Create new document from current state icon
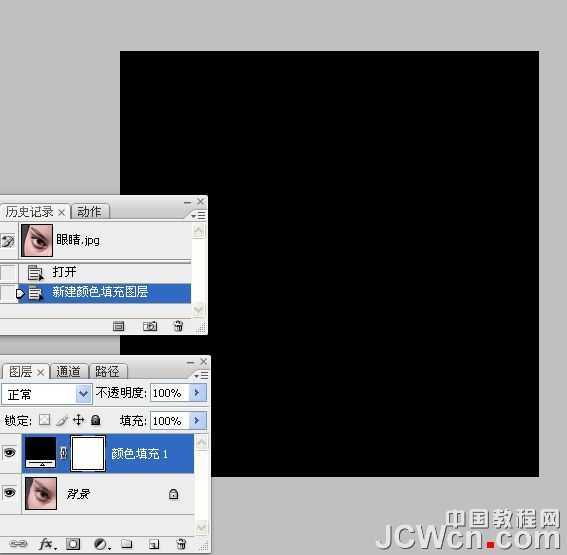This screenshot has height=555, width=567. pyautogui.click(x=118, y=326)
